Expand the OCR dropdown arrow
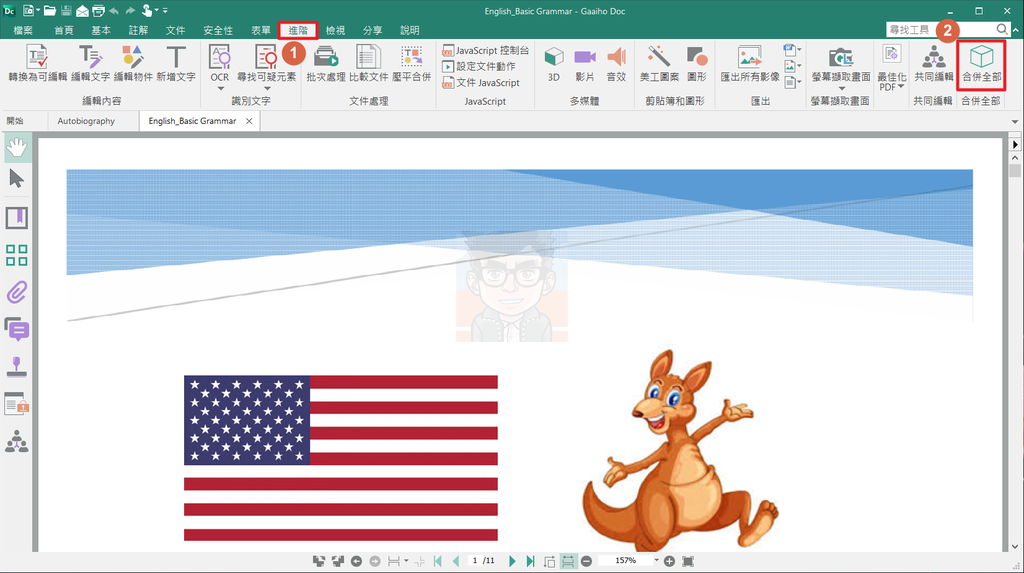Image resolution: width=1024 pixels, height=573 pixels. tap(220, 88)
